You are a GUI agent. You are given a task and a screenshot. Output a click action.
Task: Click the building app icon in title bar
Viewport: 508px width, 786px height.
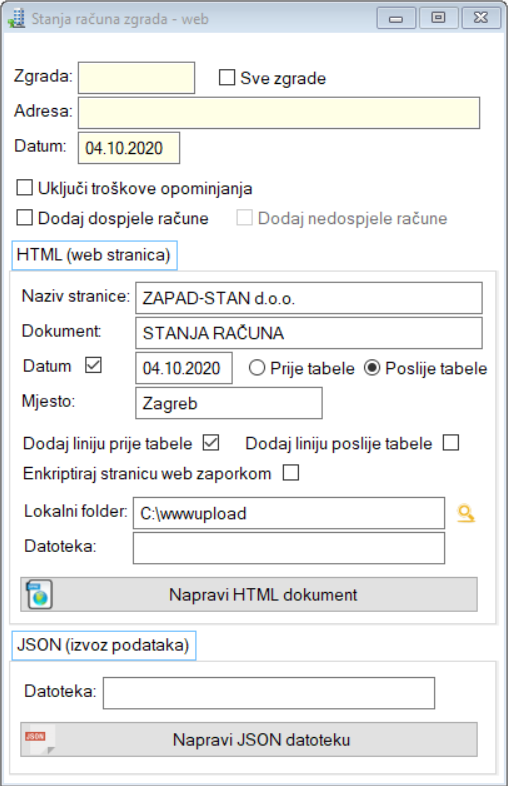(16, 19)
